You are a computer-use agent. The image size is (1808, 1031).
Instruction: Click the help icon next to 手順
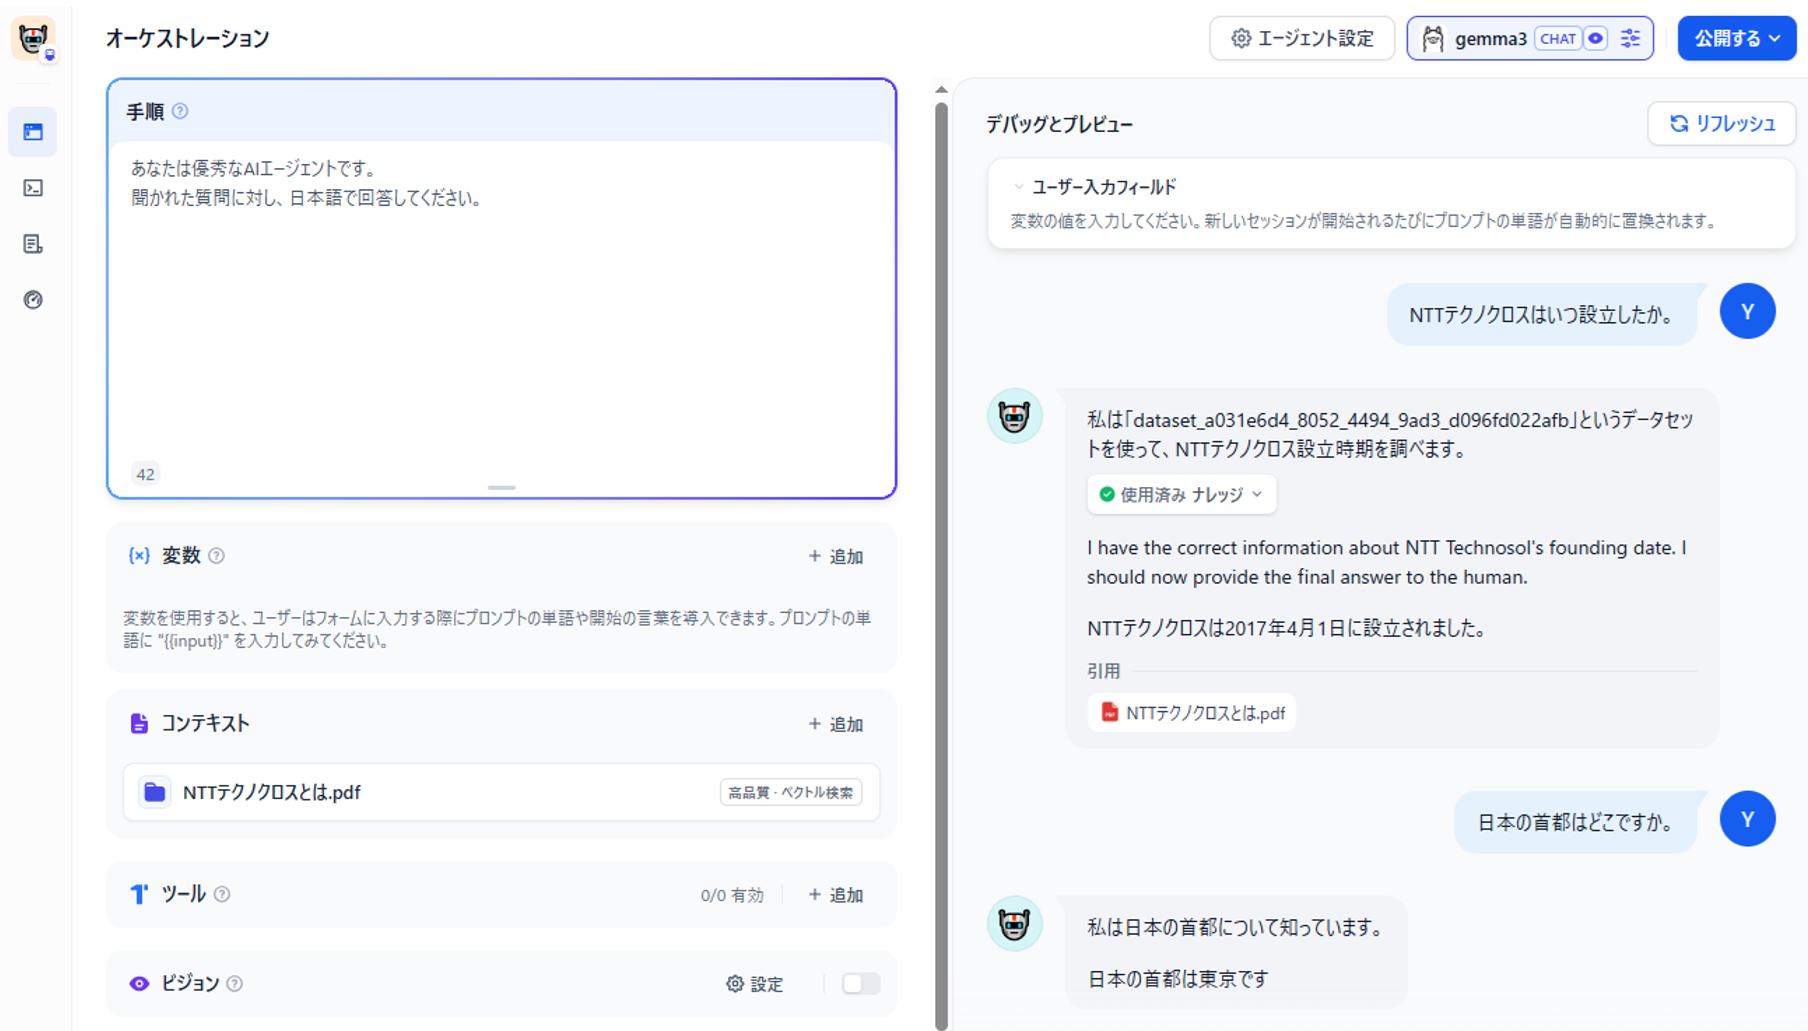point(180,111)
